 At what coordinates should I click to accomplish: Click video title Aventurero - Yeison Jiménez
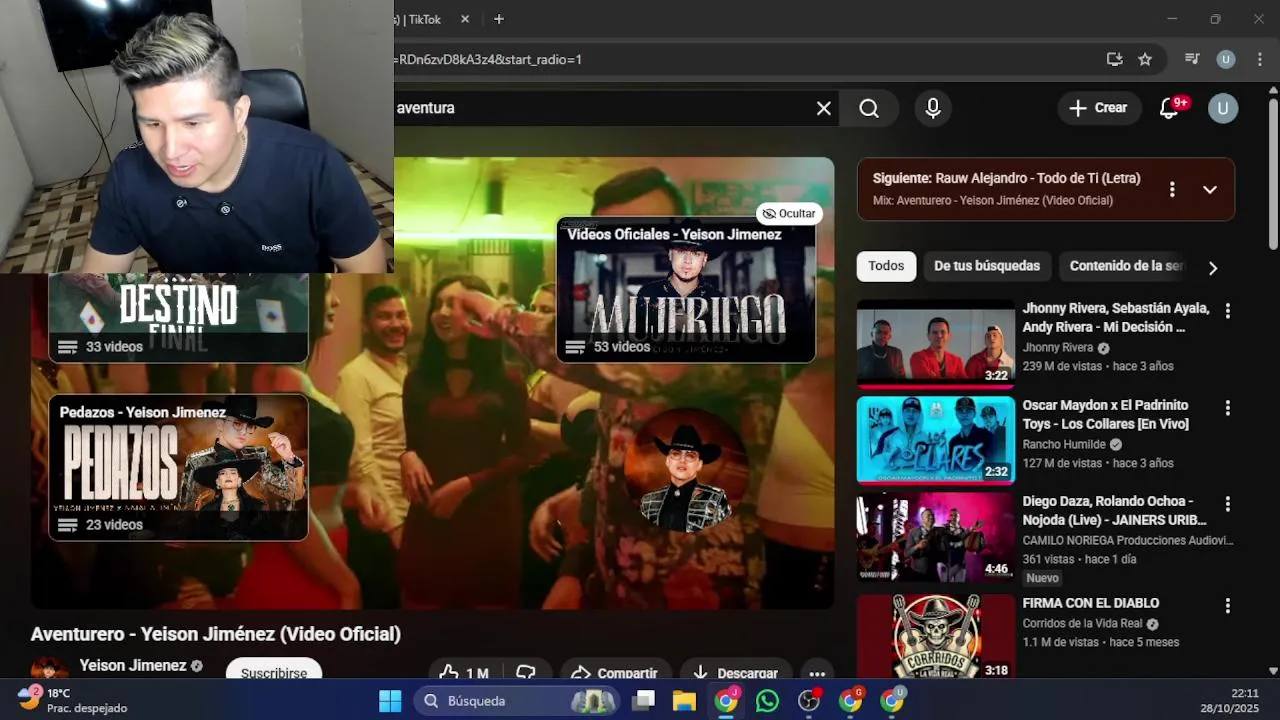216,634
